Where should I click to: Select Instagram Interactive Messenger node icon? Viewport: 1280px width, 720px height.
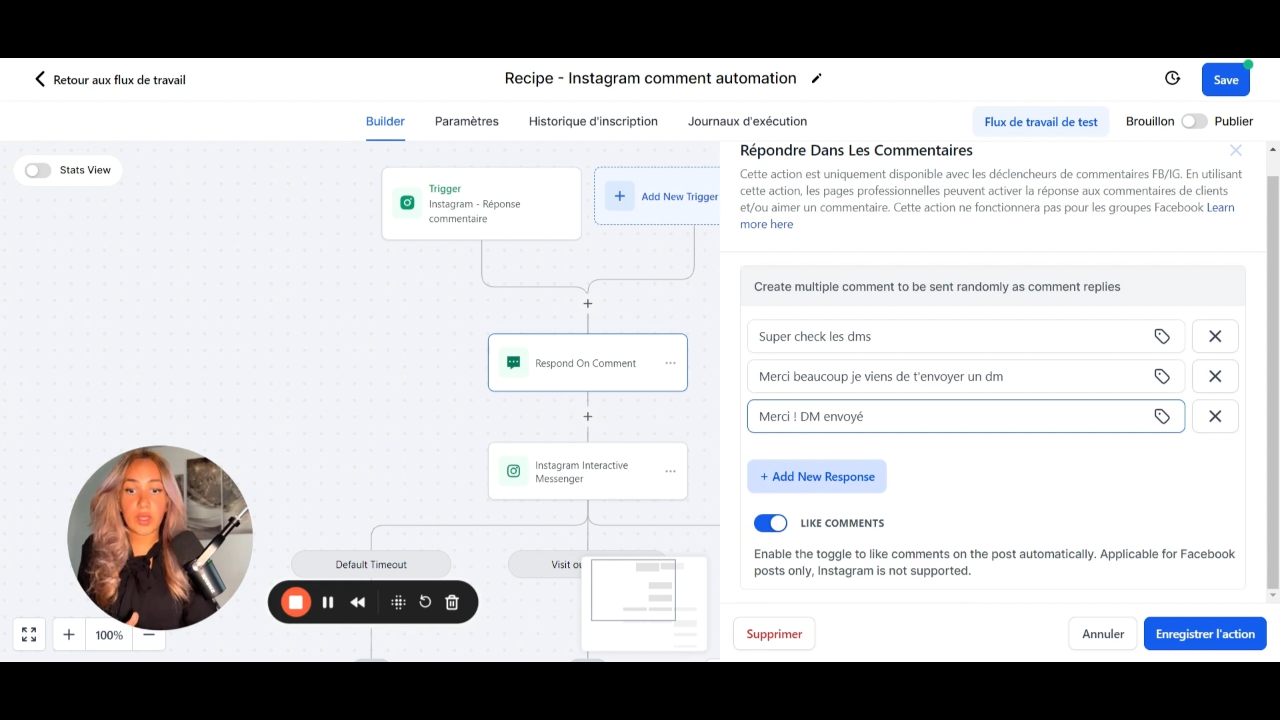click(x=513, y=471)
